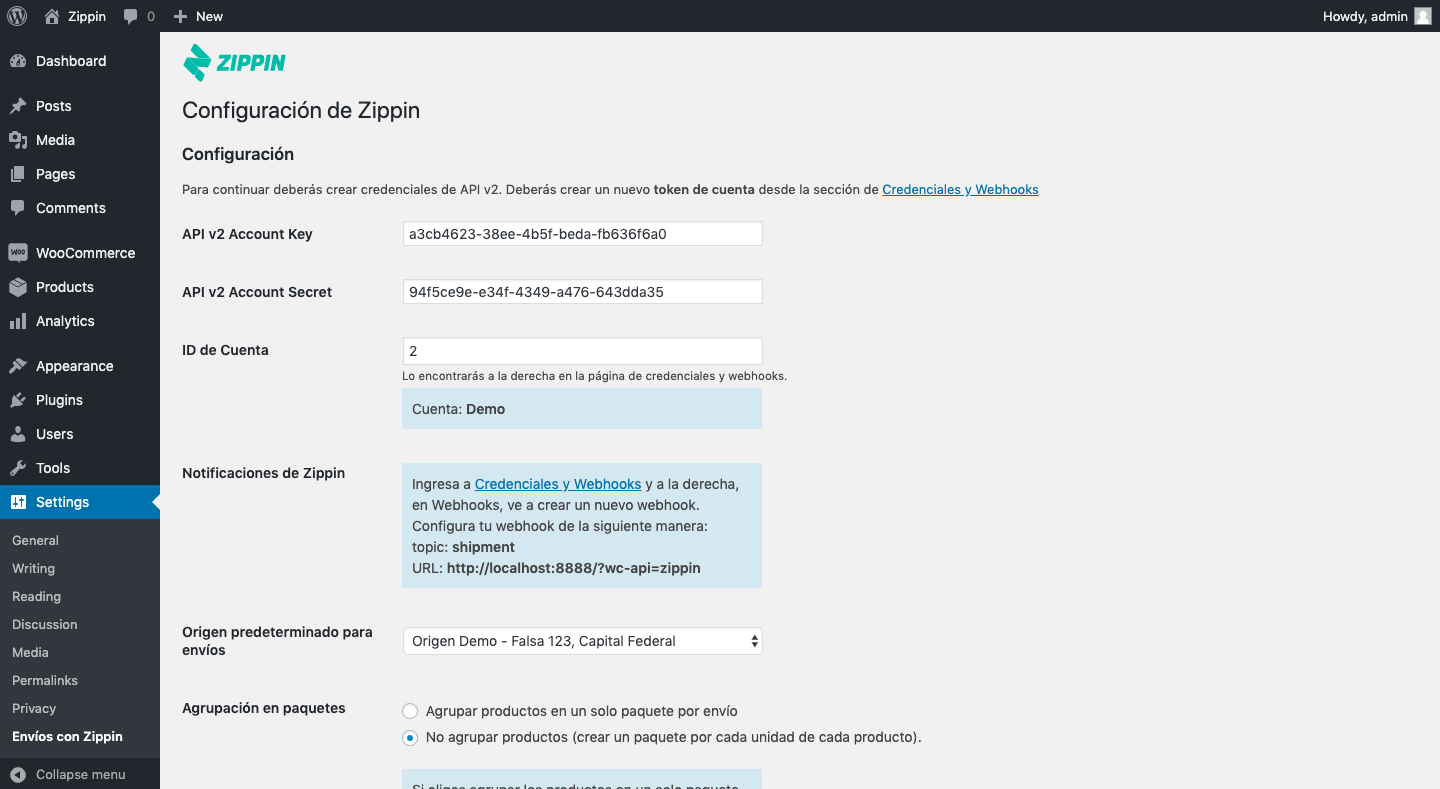Open Analytics menu label
The image size is (1440, 789).
point(65,321)
